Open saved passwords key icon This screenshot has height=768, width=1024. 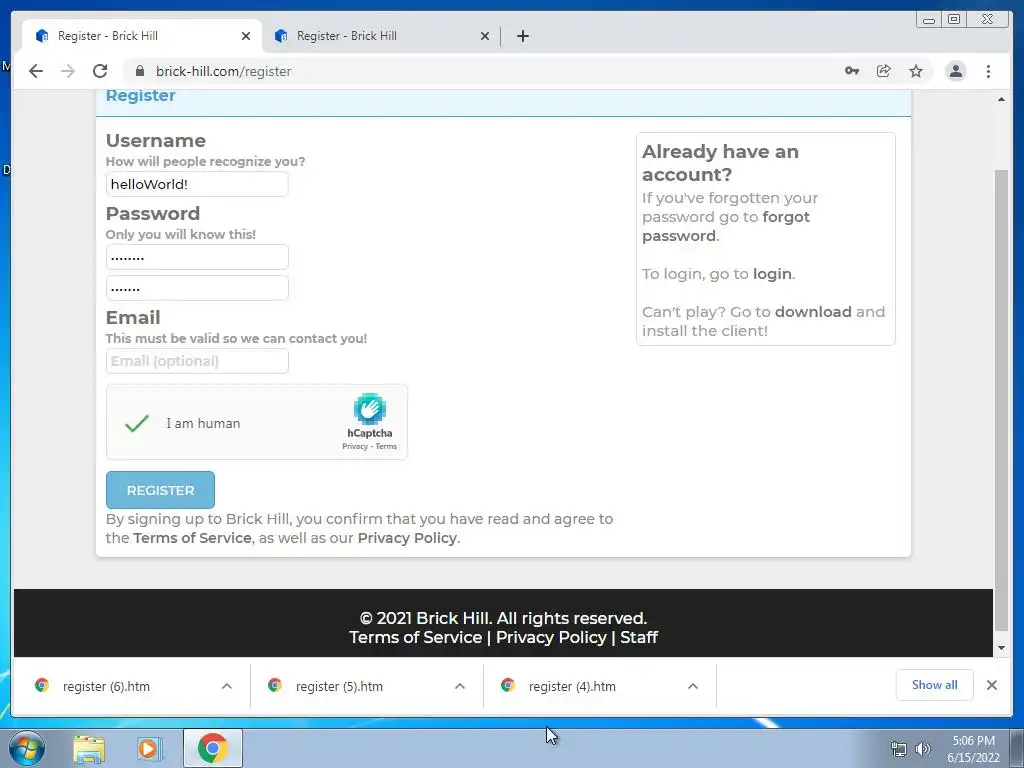[x=852, y=71]
